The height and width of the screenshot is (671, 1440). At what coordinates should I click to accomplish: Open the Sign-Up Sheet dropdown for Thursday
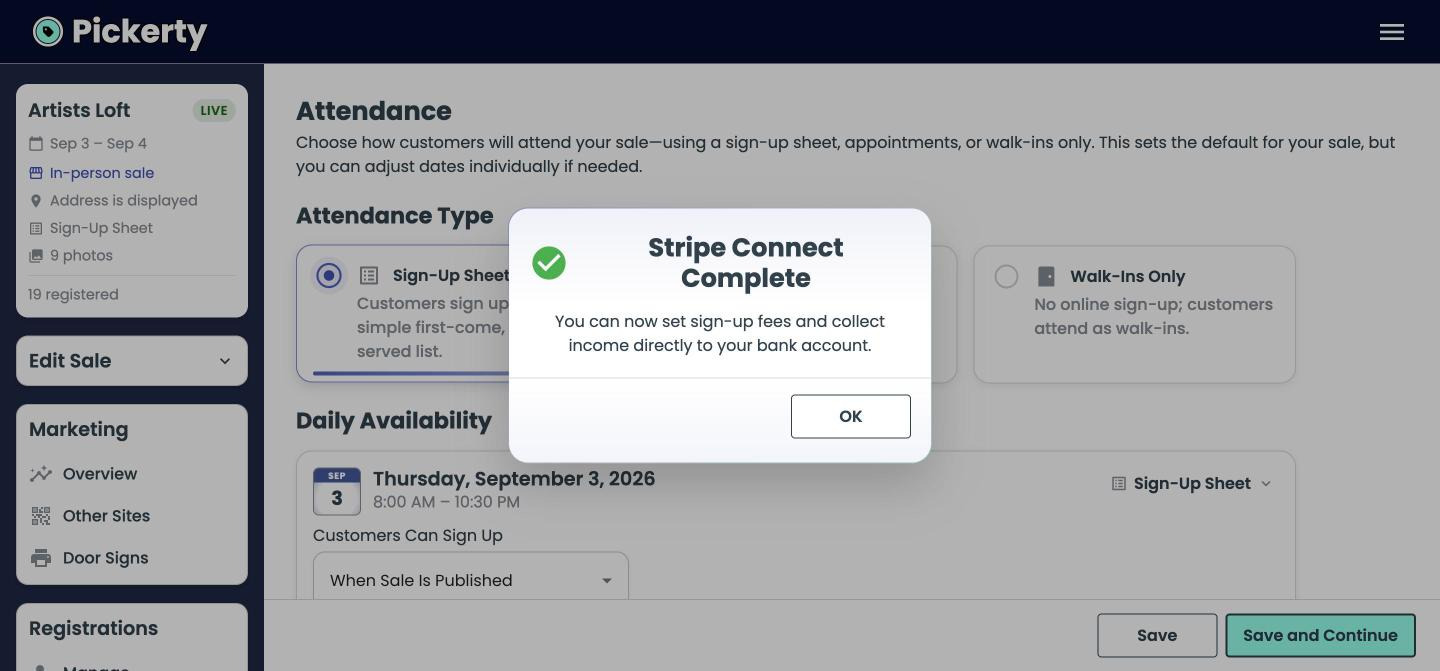click(x=1192, y=484)
